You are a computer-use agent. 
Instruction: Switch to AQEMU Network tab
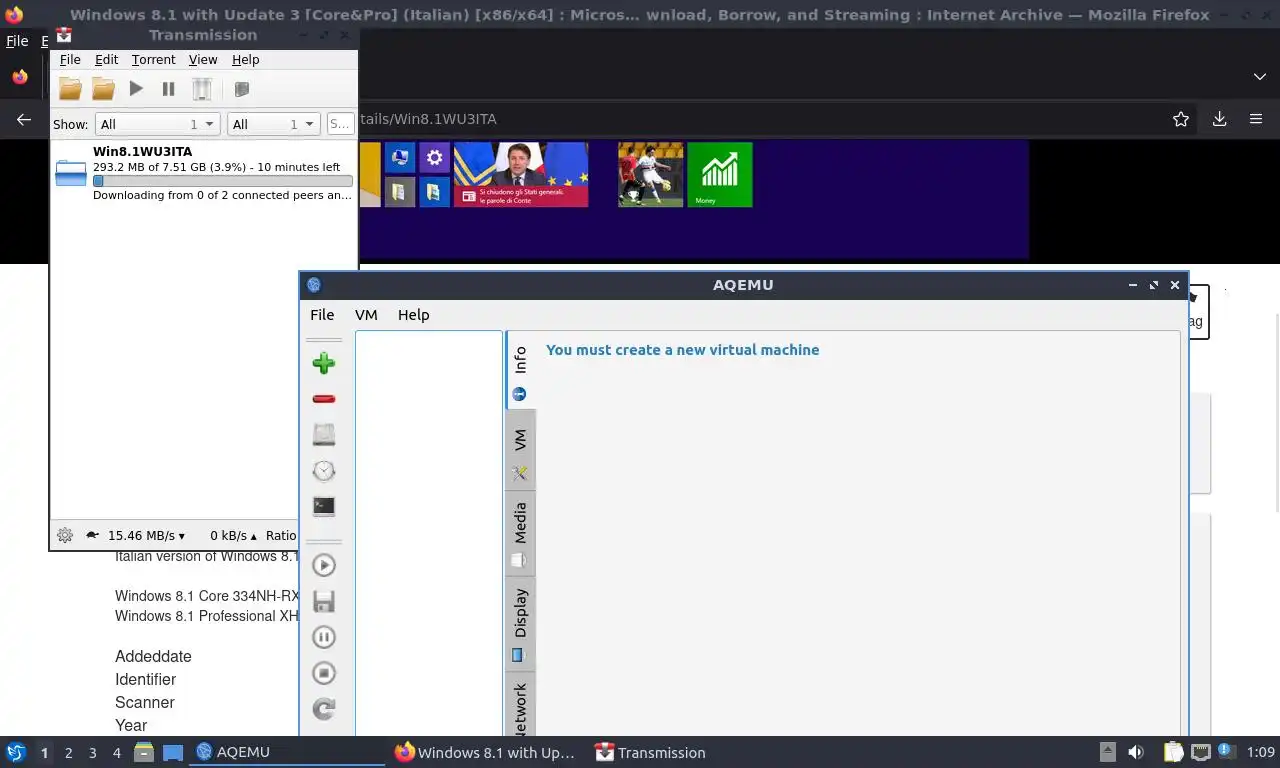(520, 705)
